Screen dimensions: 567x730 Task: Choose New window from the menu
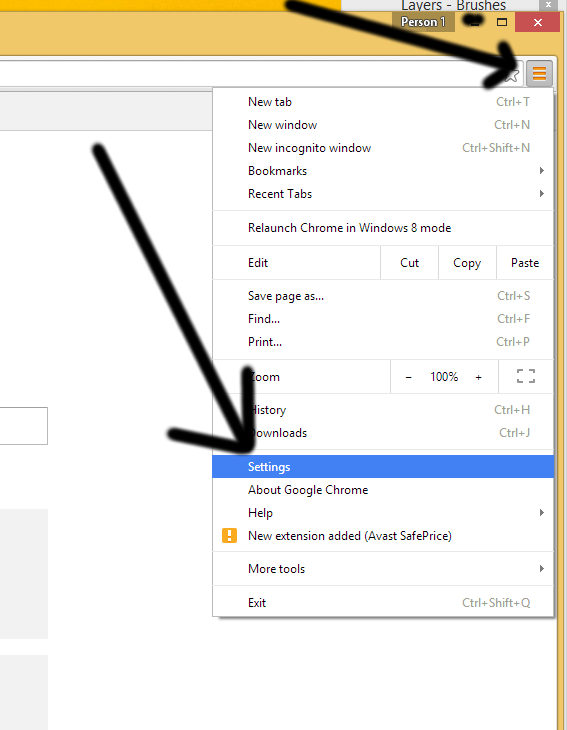tap(383, 125)
